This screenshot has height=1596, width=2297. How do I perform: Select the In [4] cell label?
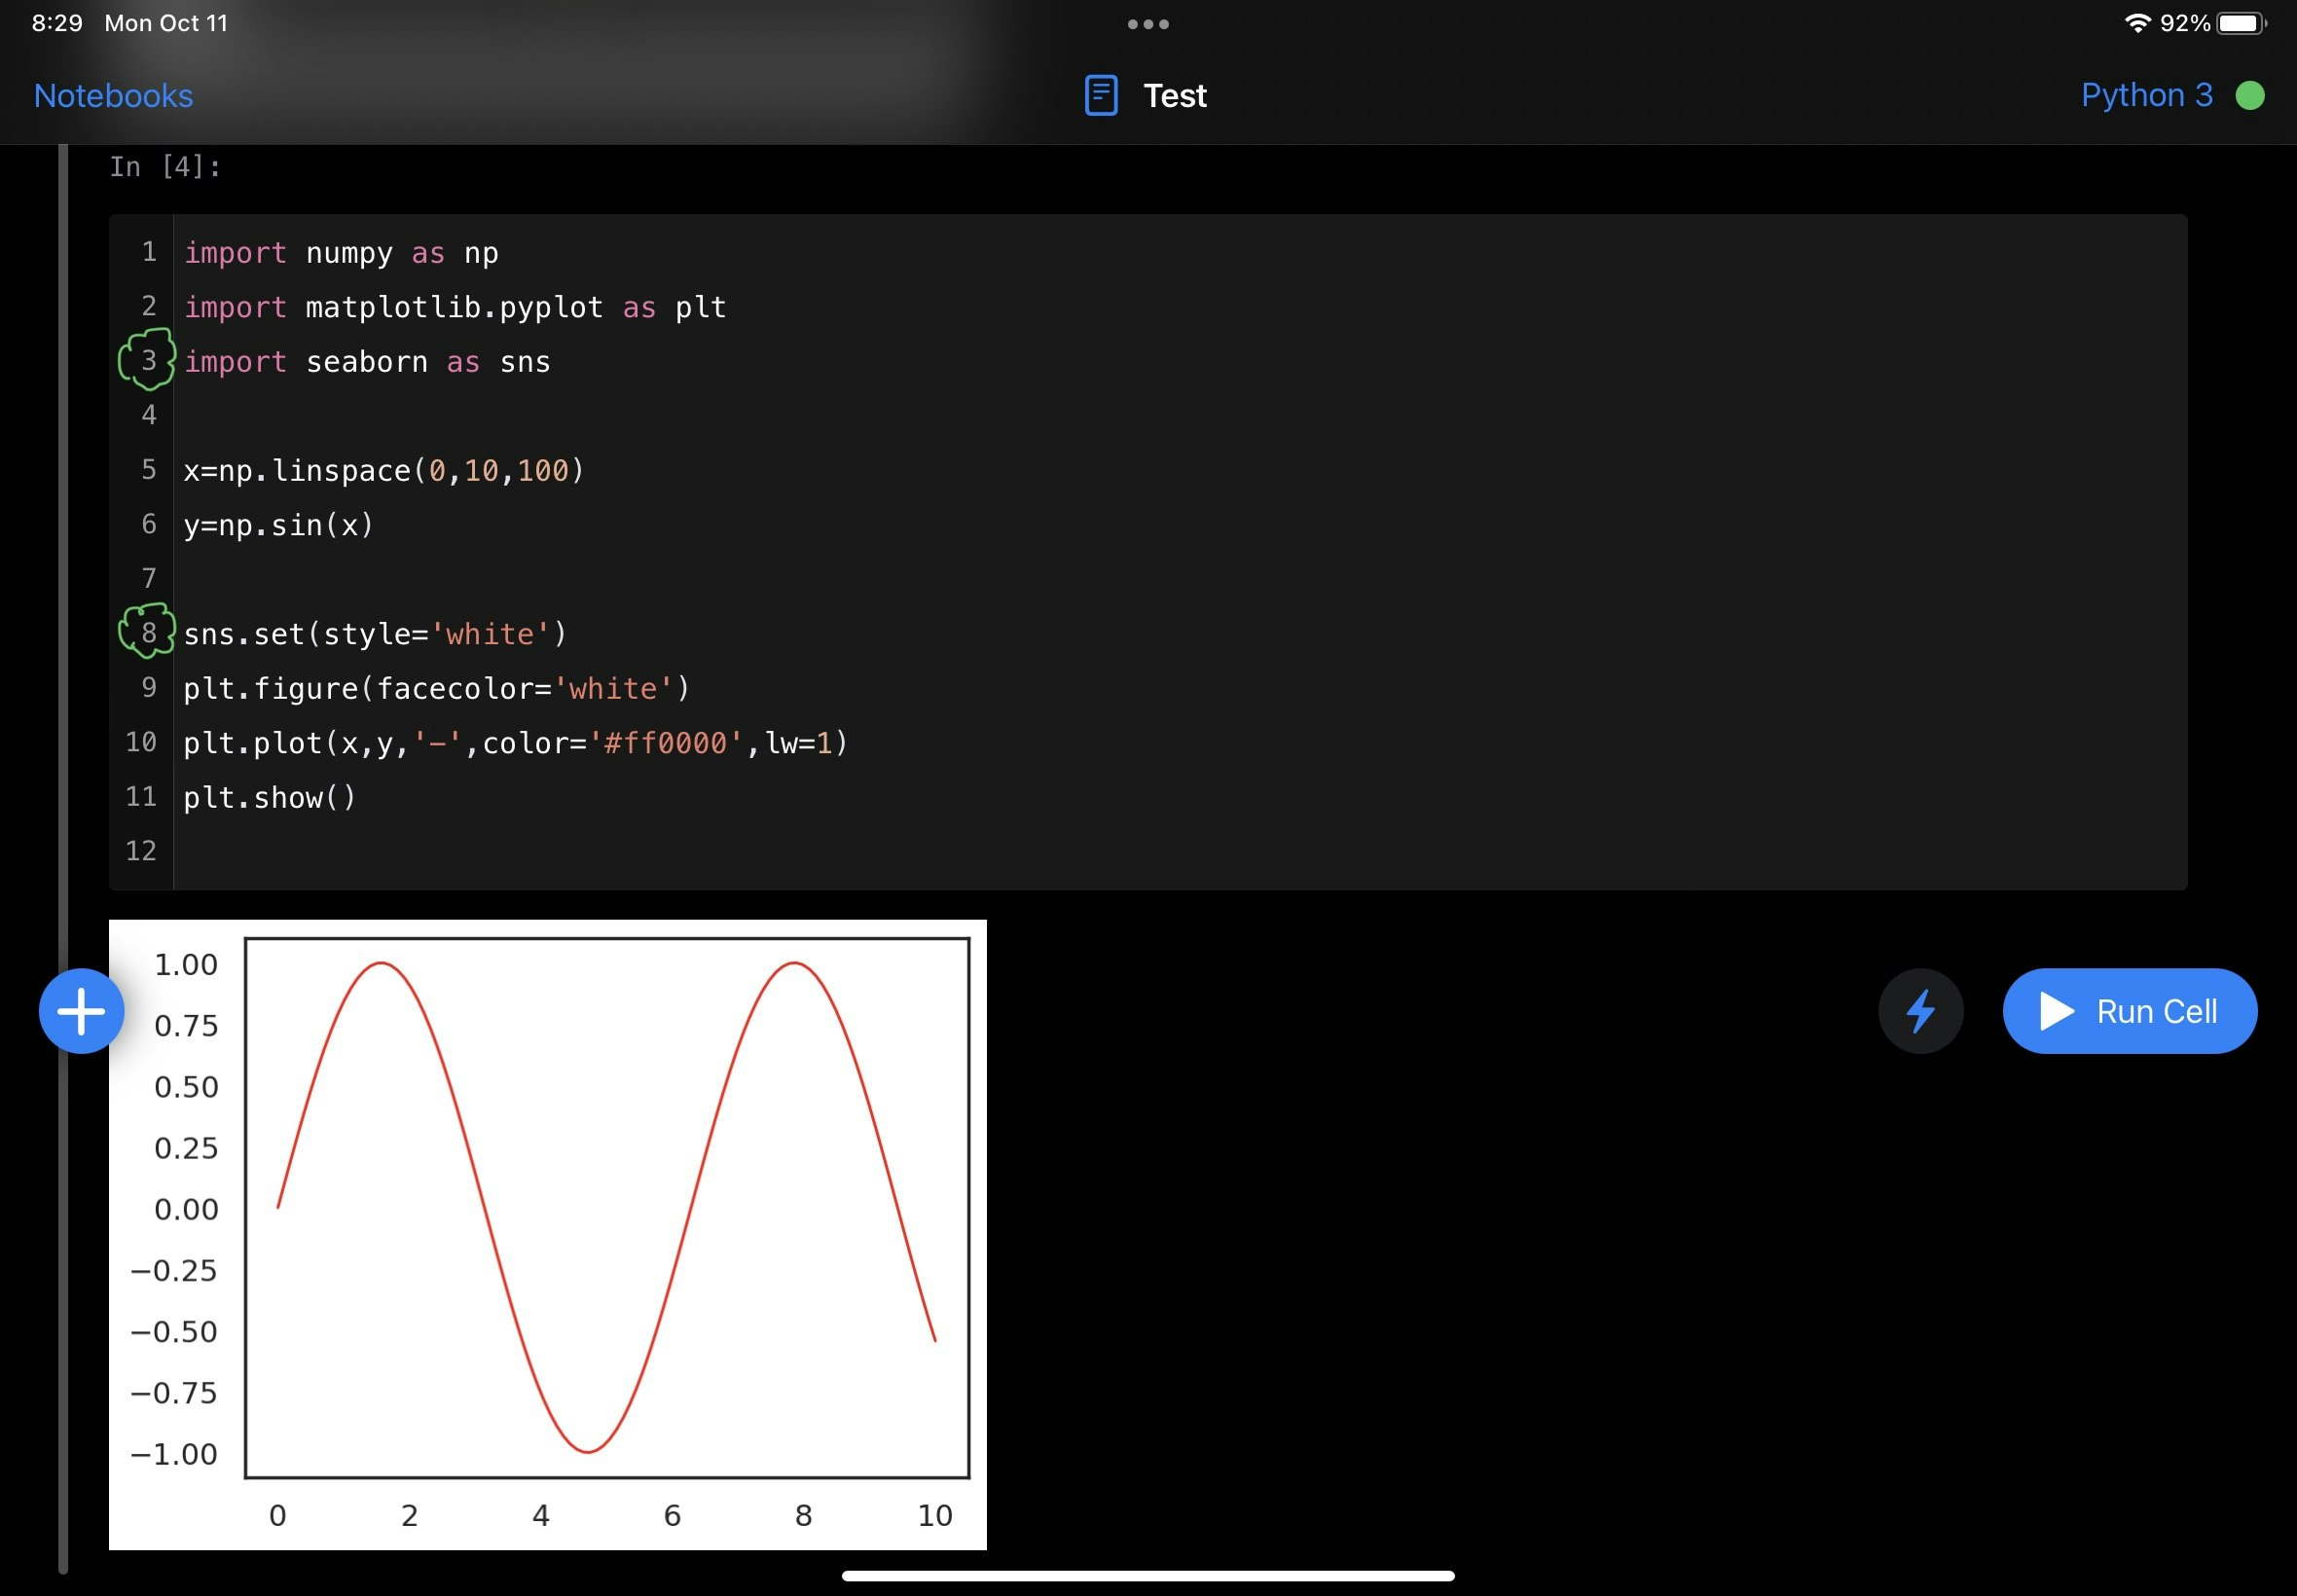click(165, 167)
